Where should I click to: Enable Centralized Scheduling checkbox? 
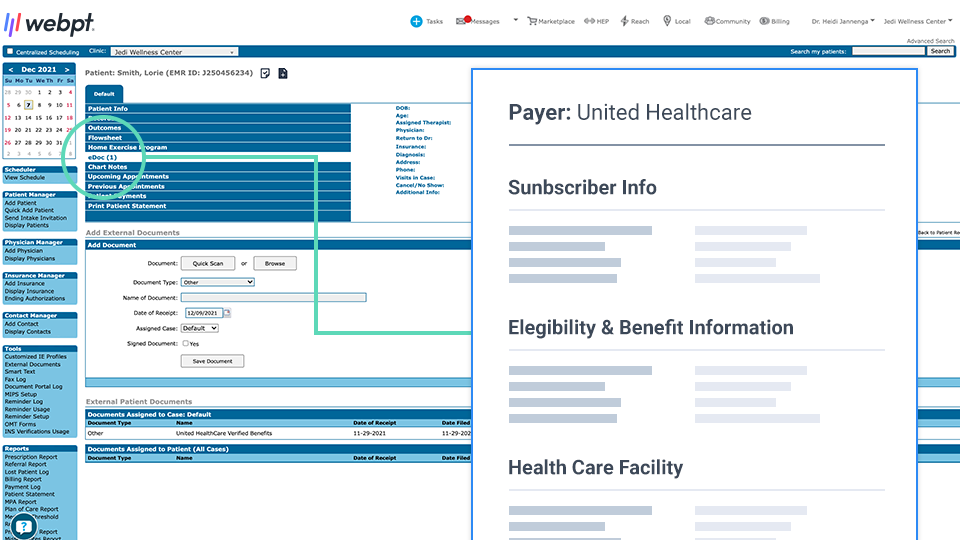click(x=10, y=52)
